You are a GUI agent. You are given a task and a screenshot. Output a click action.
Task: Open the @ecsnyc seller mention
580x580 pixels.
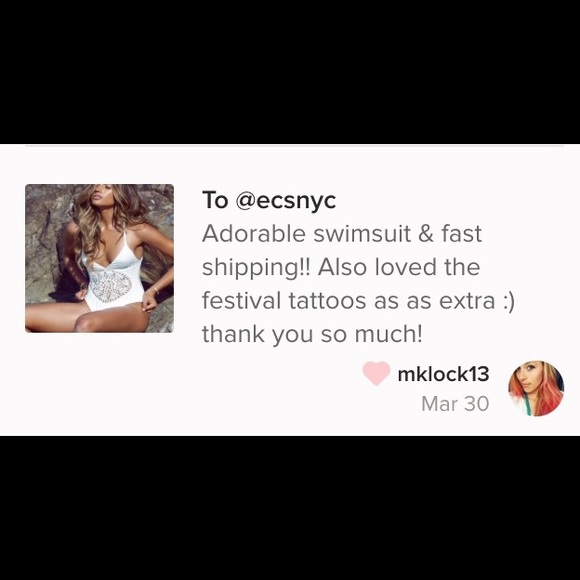pyautogui.click(x=286, y=200)
